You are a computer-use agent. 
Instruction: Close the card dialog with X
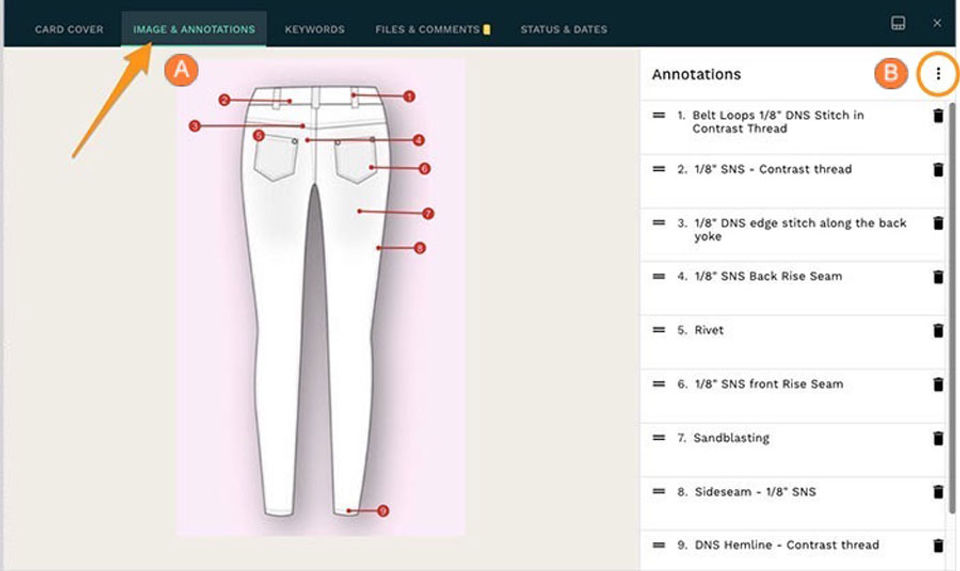(x=937, y=23)
